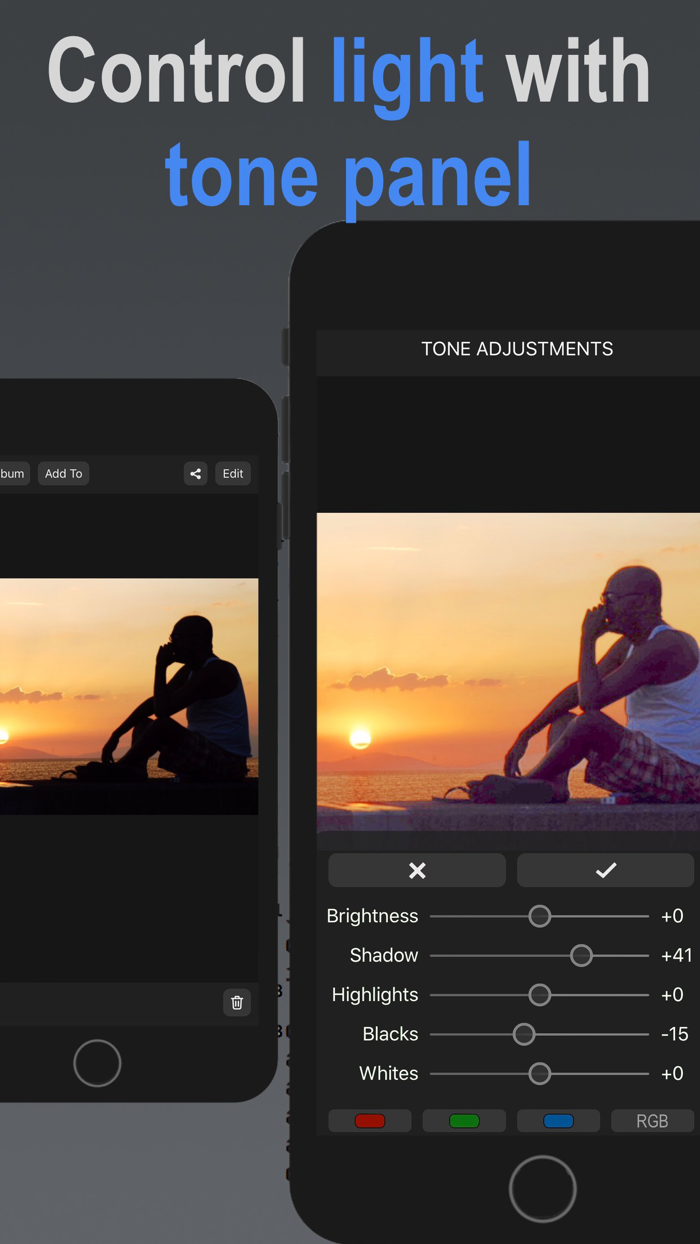Click the TONE ADJUSTMENTS title
Screen dimensions: 700x1244
[517, 349]
